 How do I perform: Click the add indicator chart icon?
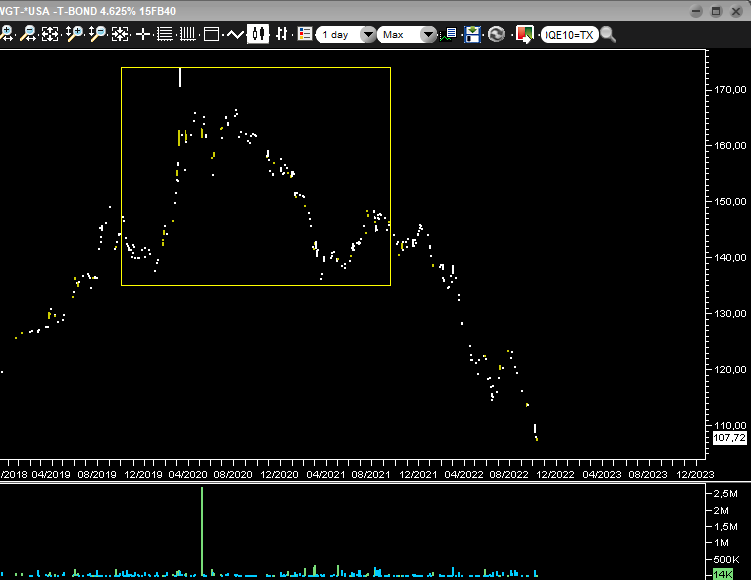point(449,34)
